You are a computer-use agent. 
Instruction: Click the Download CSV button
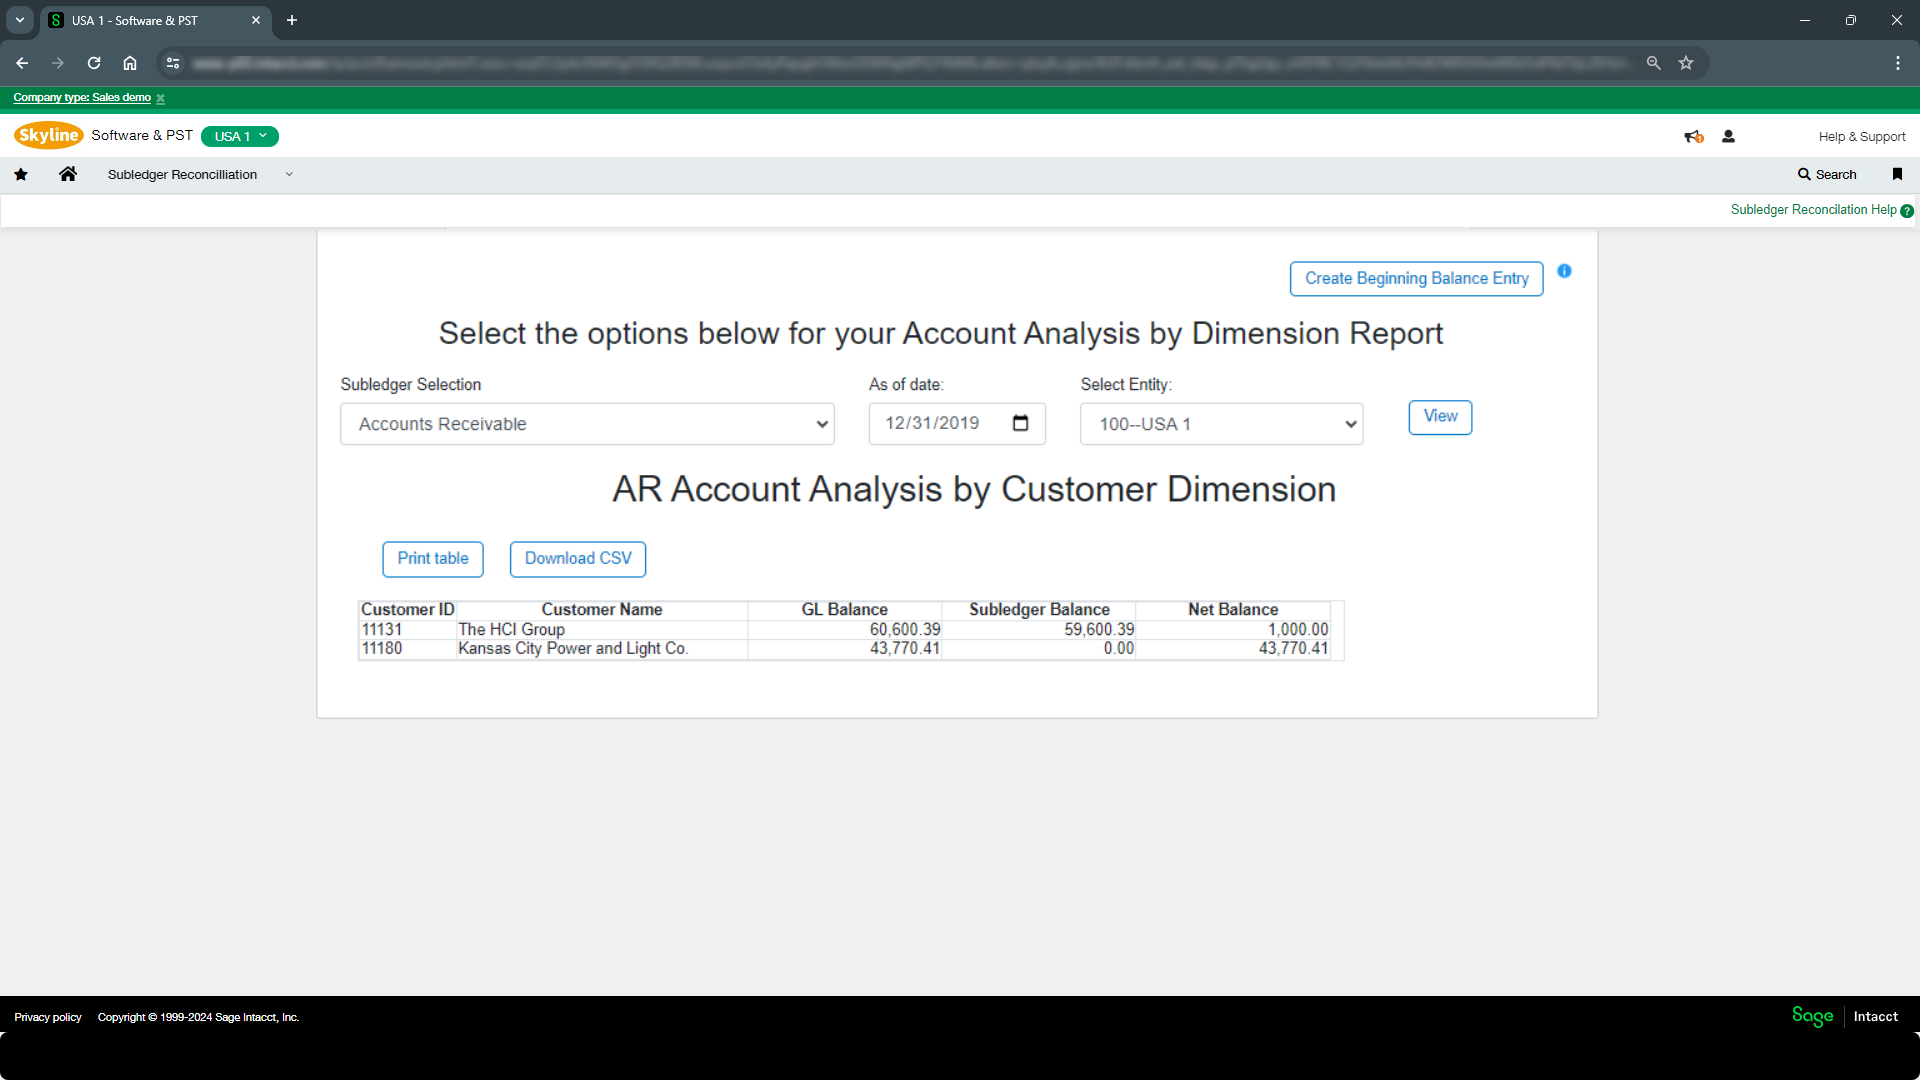click(x=578, y=559)
